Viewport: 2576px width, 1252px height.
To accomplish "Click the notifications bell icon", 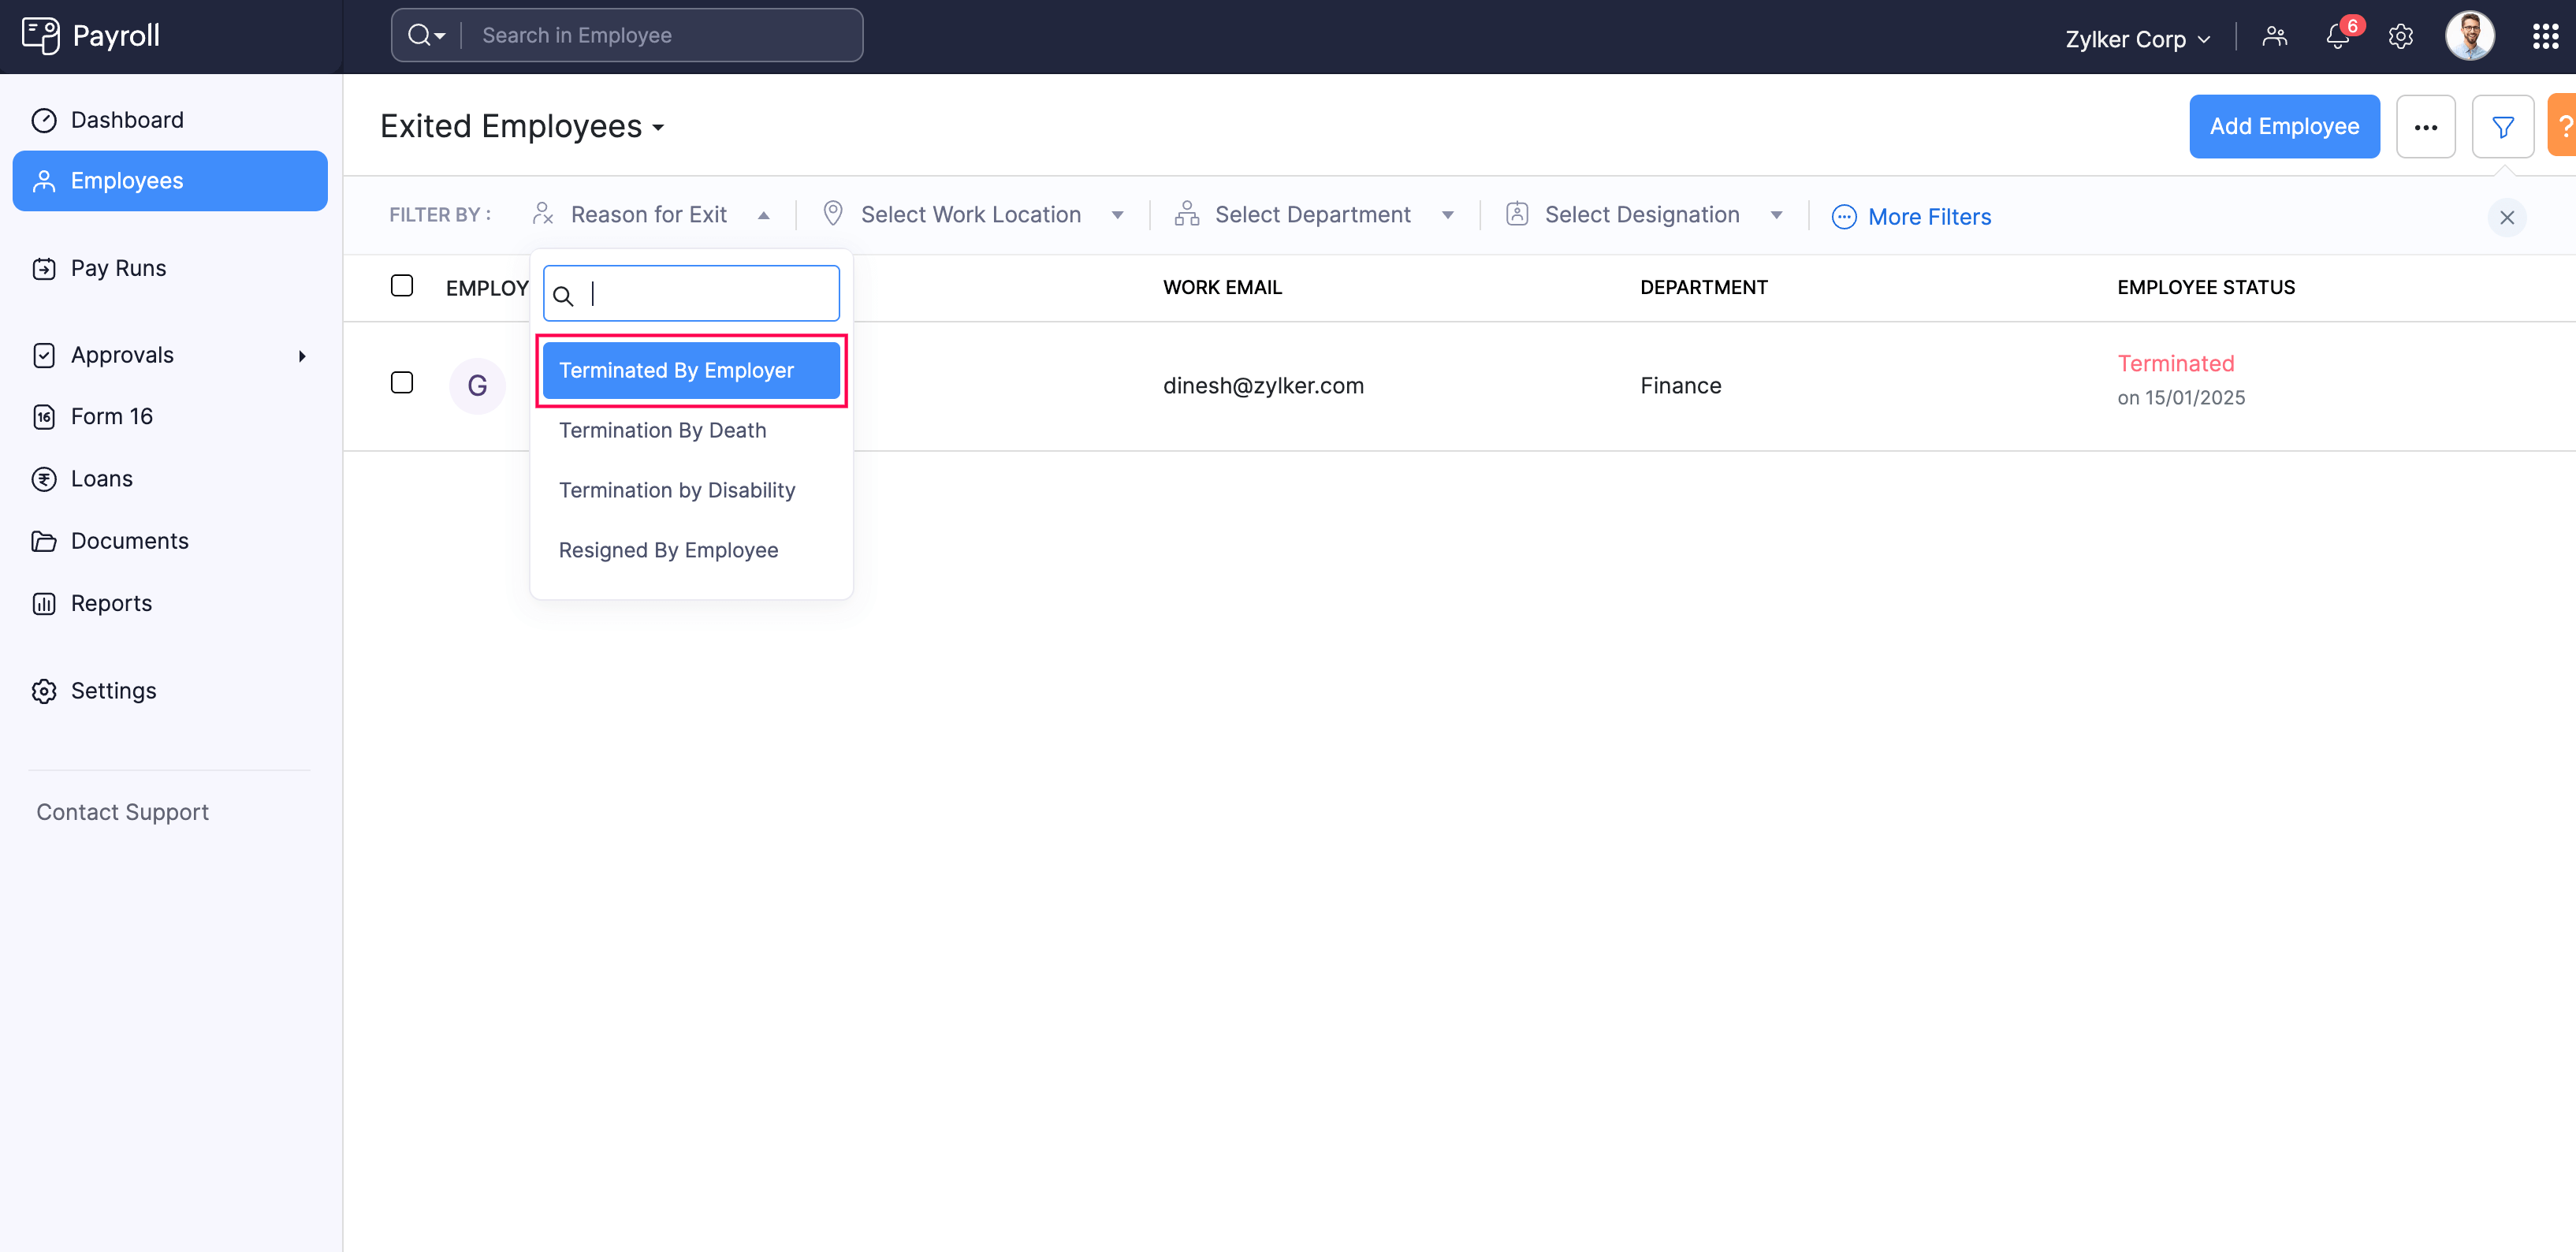I will coord(2337,38).
